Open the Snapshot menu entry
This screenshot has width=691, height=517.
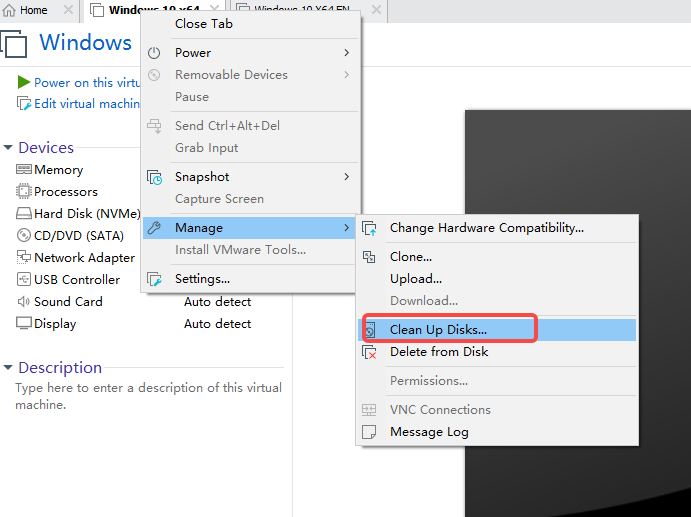pos(249,177)
